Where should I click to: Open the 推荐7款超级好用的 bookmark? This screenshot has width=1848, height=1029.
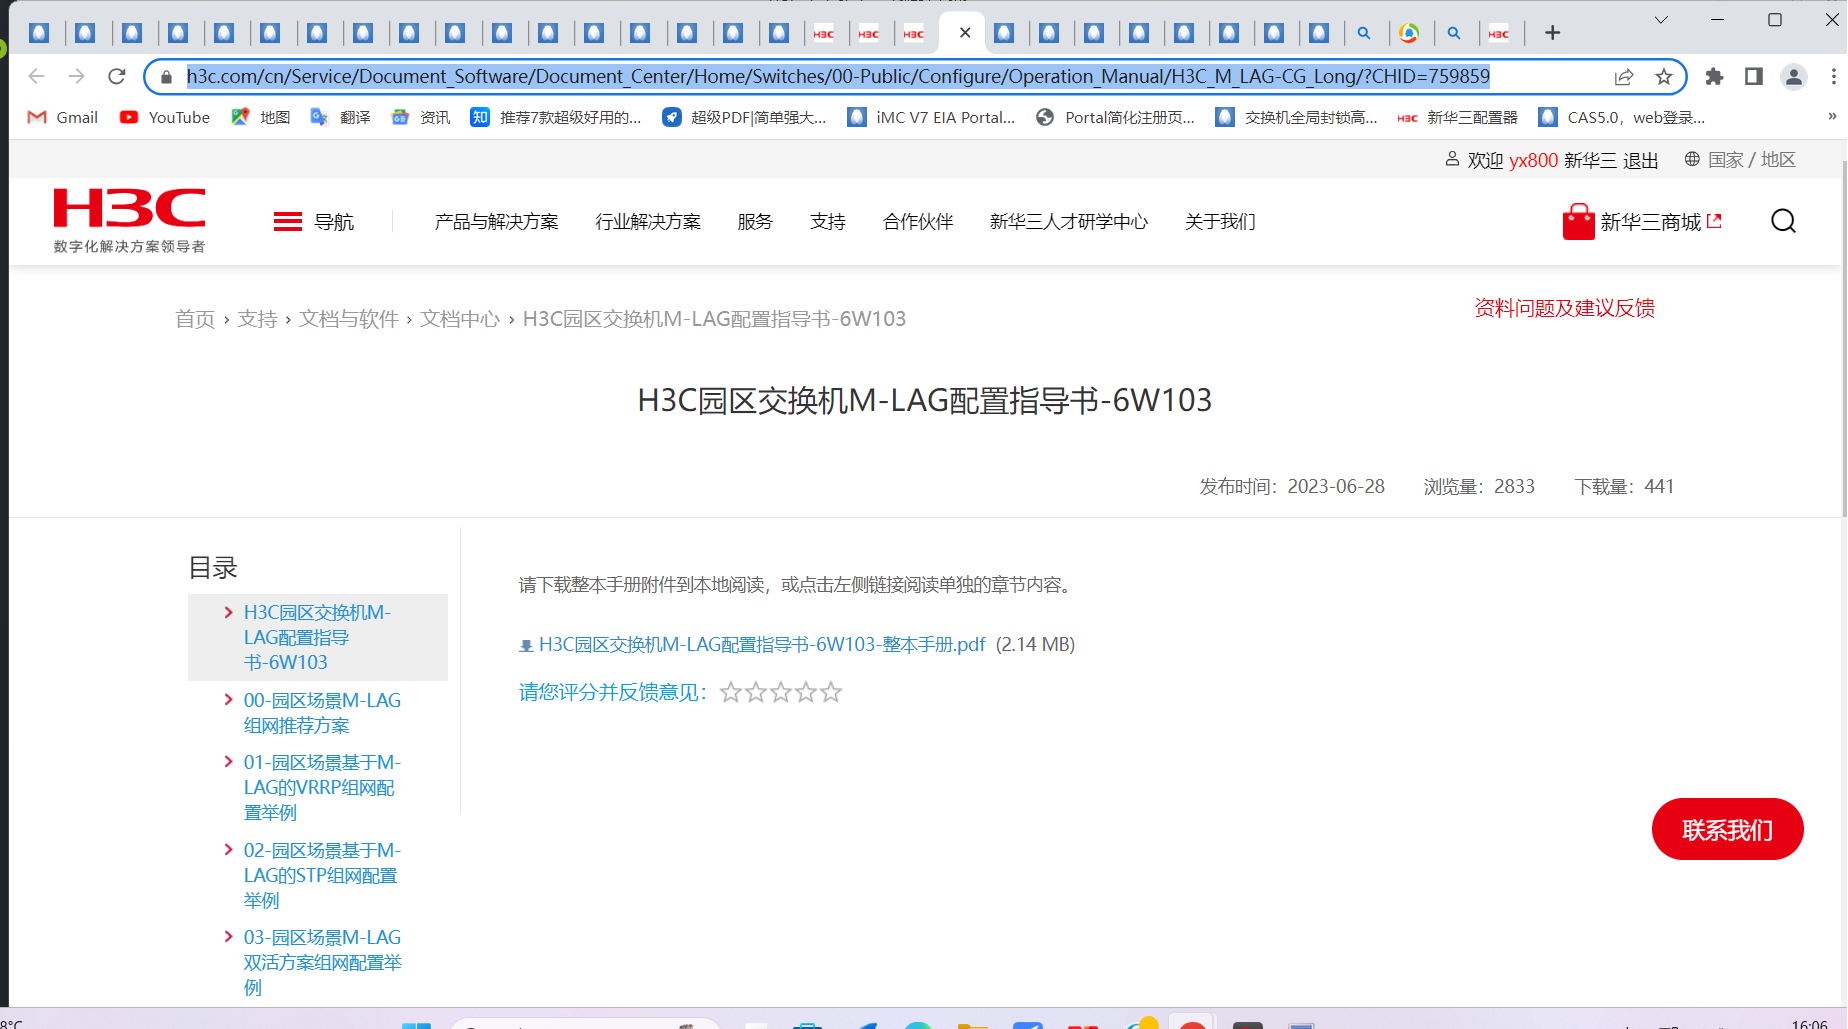pyautogui.click(x=556, y=117)
